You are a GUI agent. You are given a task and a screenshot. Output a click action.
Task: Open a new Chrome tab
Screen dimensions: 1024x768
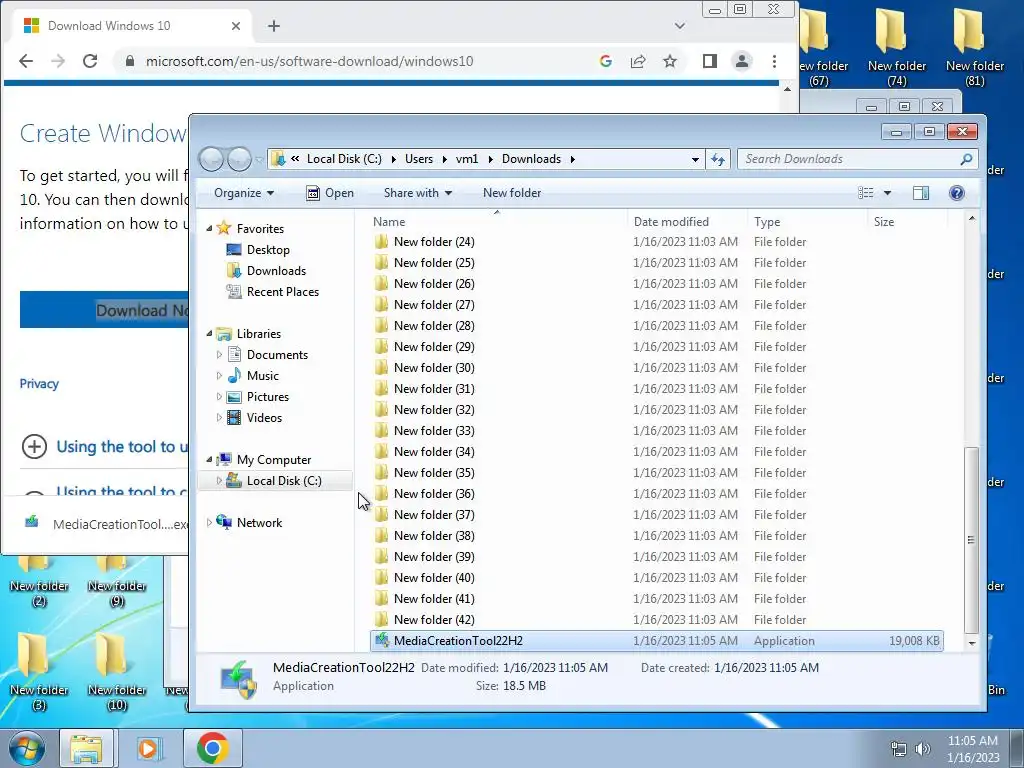(274, 26)
